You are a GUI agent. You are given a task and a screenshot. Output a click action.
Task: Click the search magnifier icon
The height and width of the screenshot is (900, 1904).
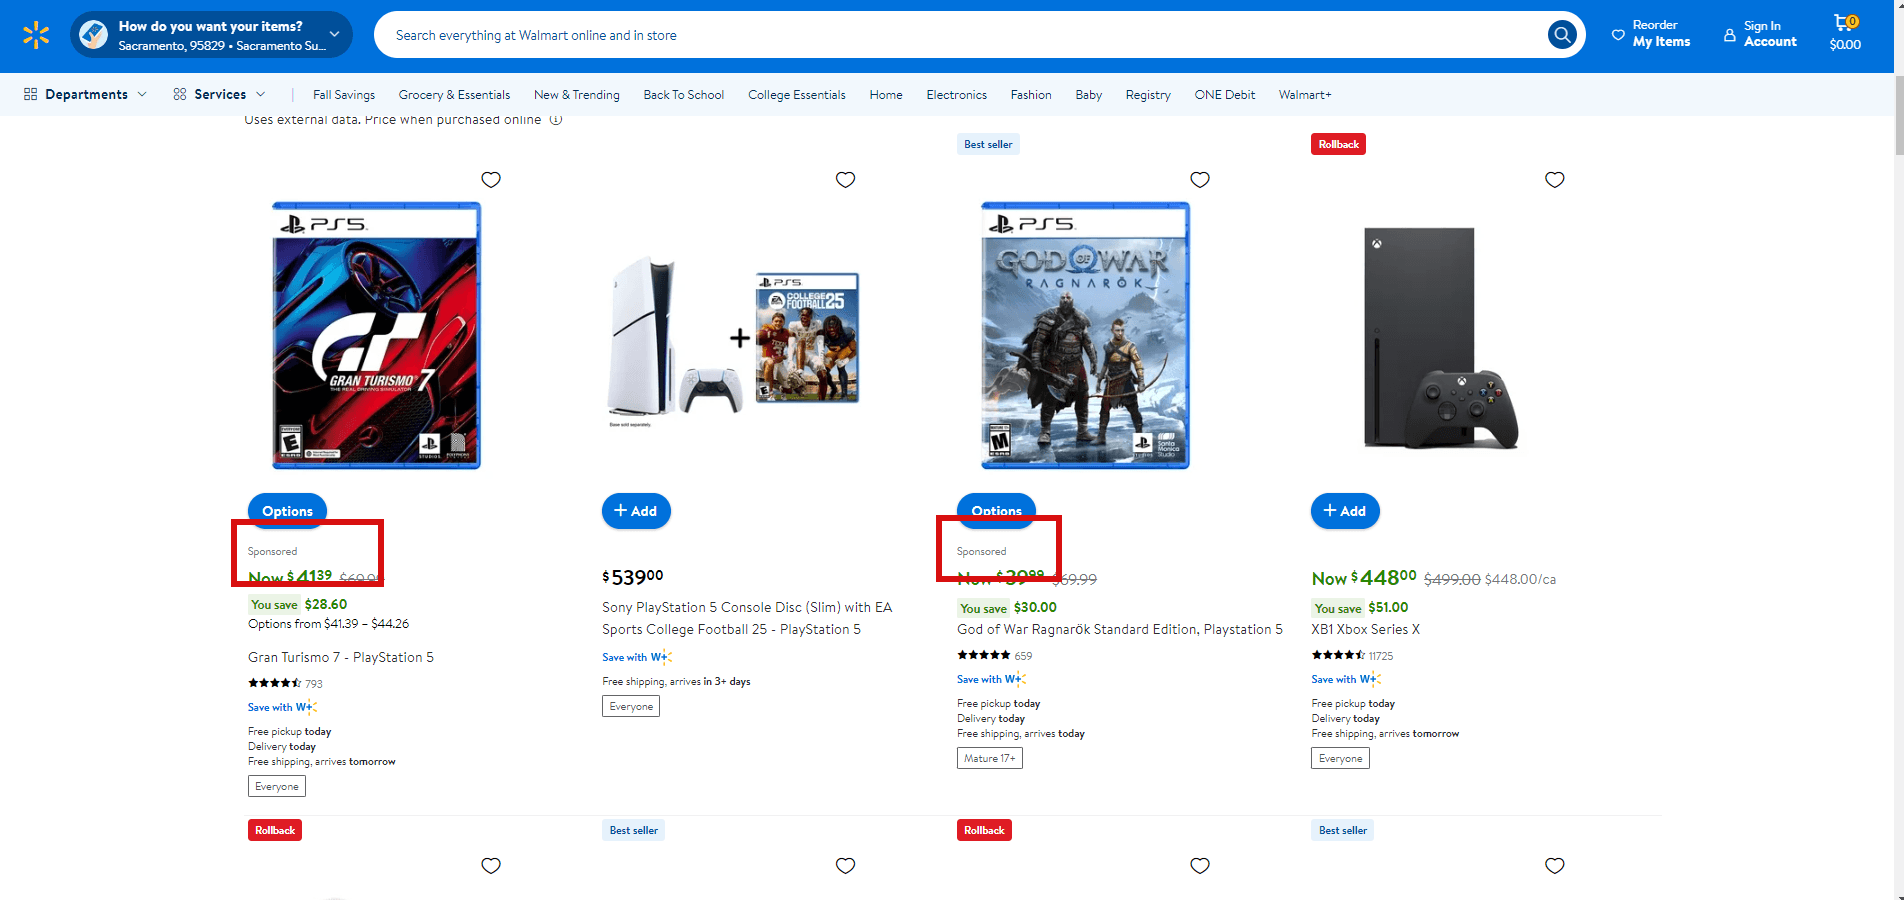pos(1561,35)
